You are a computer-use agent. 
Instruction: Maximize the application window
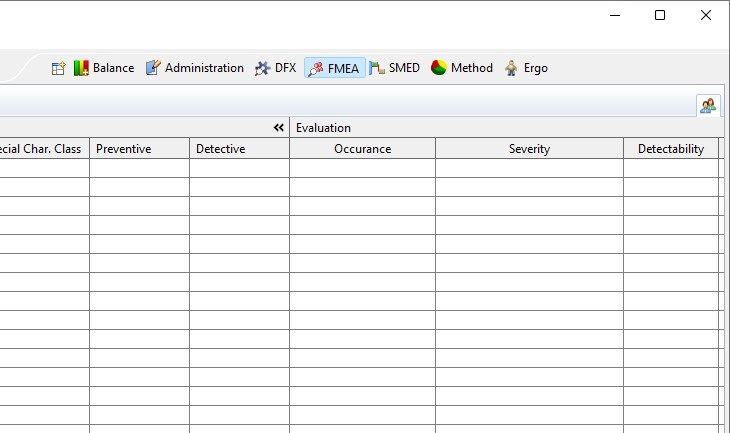point(660,15)
